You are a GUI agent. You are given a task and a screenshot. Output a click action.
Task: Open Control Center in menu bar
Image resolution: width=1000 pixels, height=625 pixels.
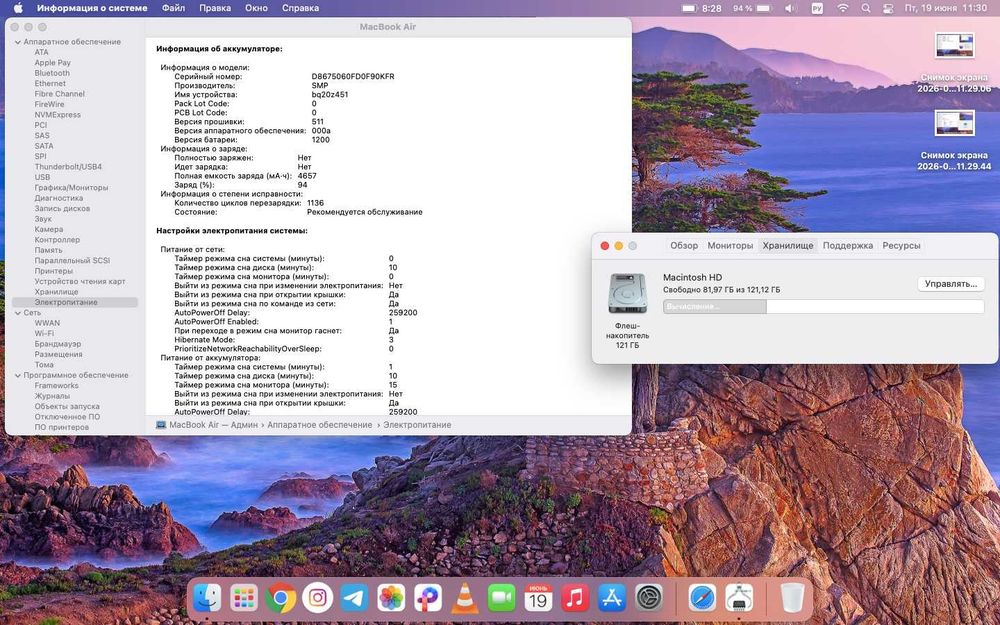pyautogui.click(x=887, y=8)
